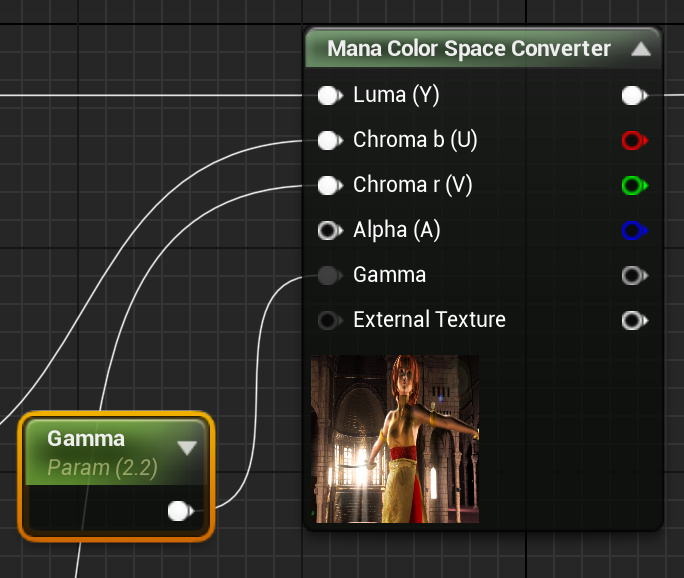Click output pin beside External Texture

pos(635,321)
